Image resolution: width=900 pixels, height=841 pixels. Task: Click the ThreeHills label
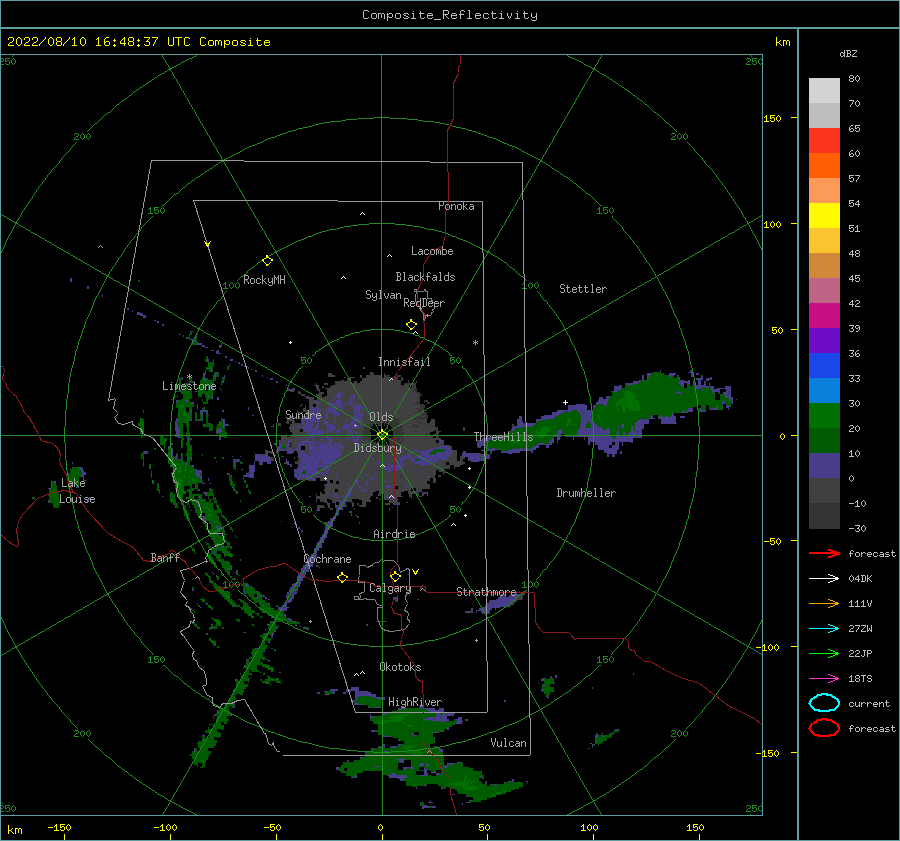tap(503, 437)
